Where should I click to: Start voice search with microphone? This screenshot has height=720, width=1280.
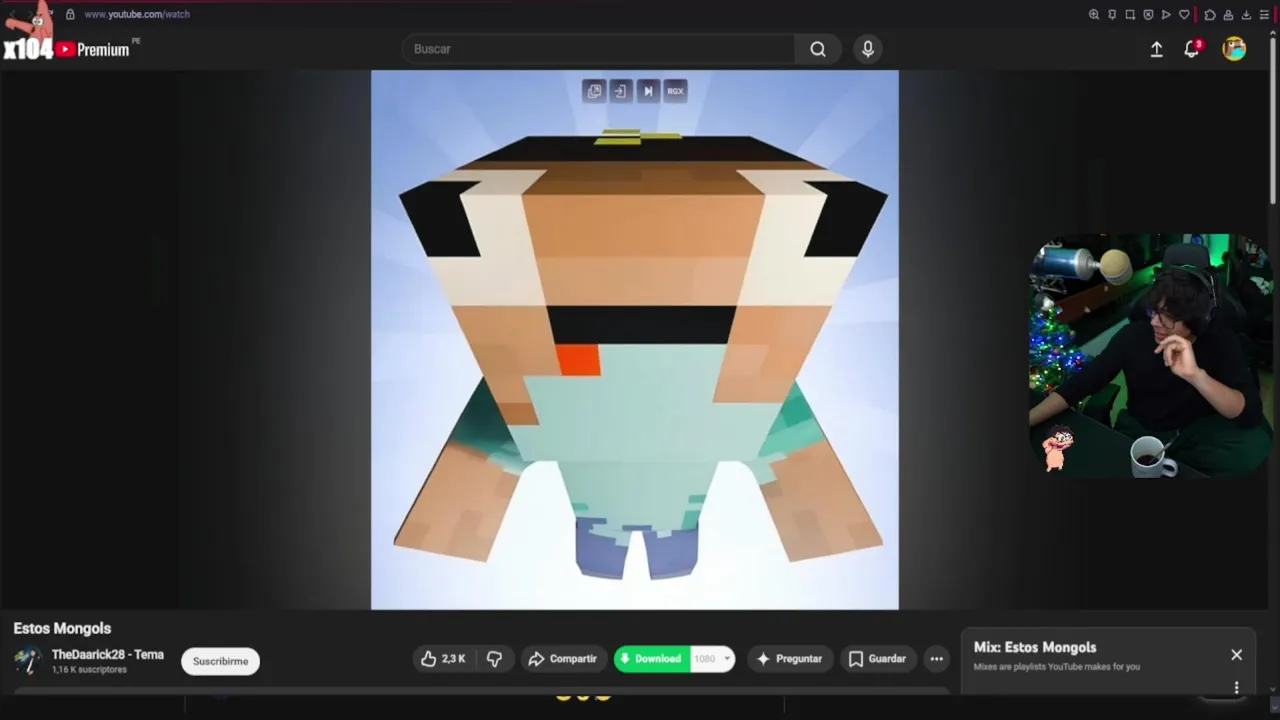(868, 49)
